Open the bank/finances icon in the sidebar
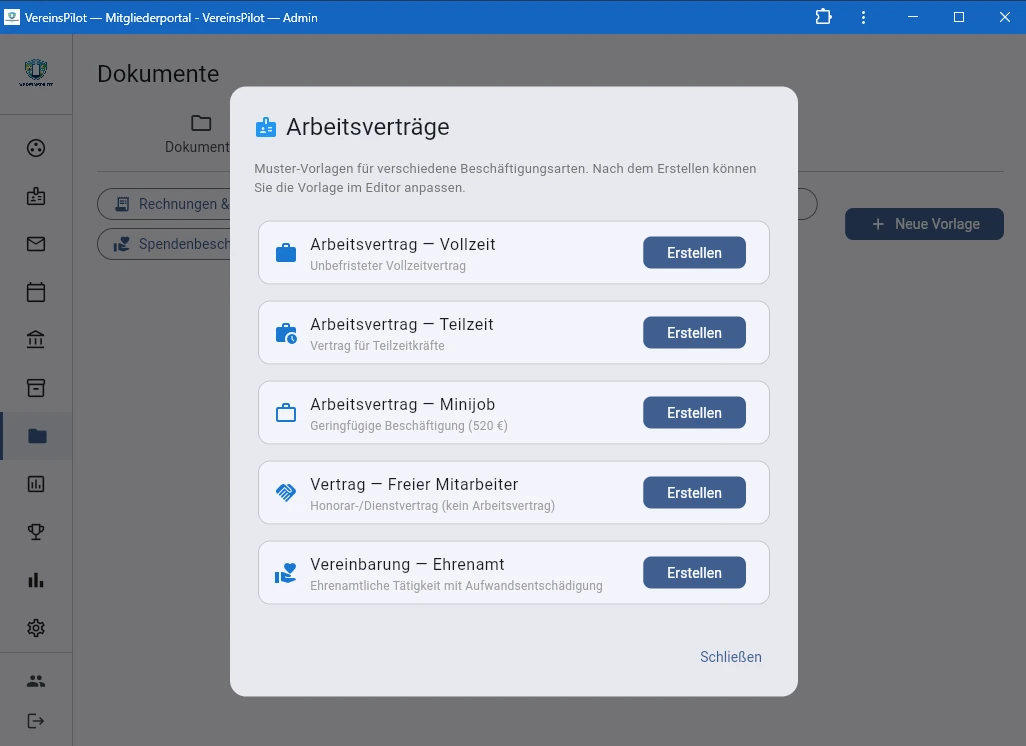The width and height of the screenshot is (1026, 746). 36,339
